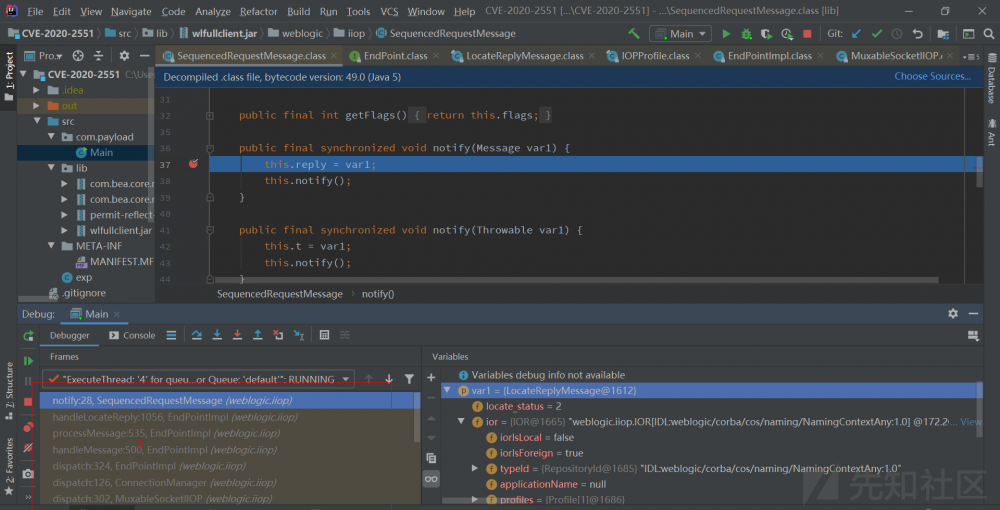Toggle the glasses watches view icon
This screenshot has width=1000, height=510.
click(x=431, y=479)
